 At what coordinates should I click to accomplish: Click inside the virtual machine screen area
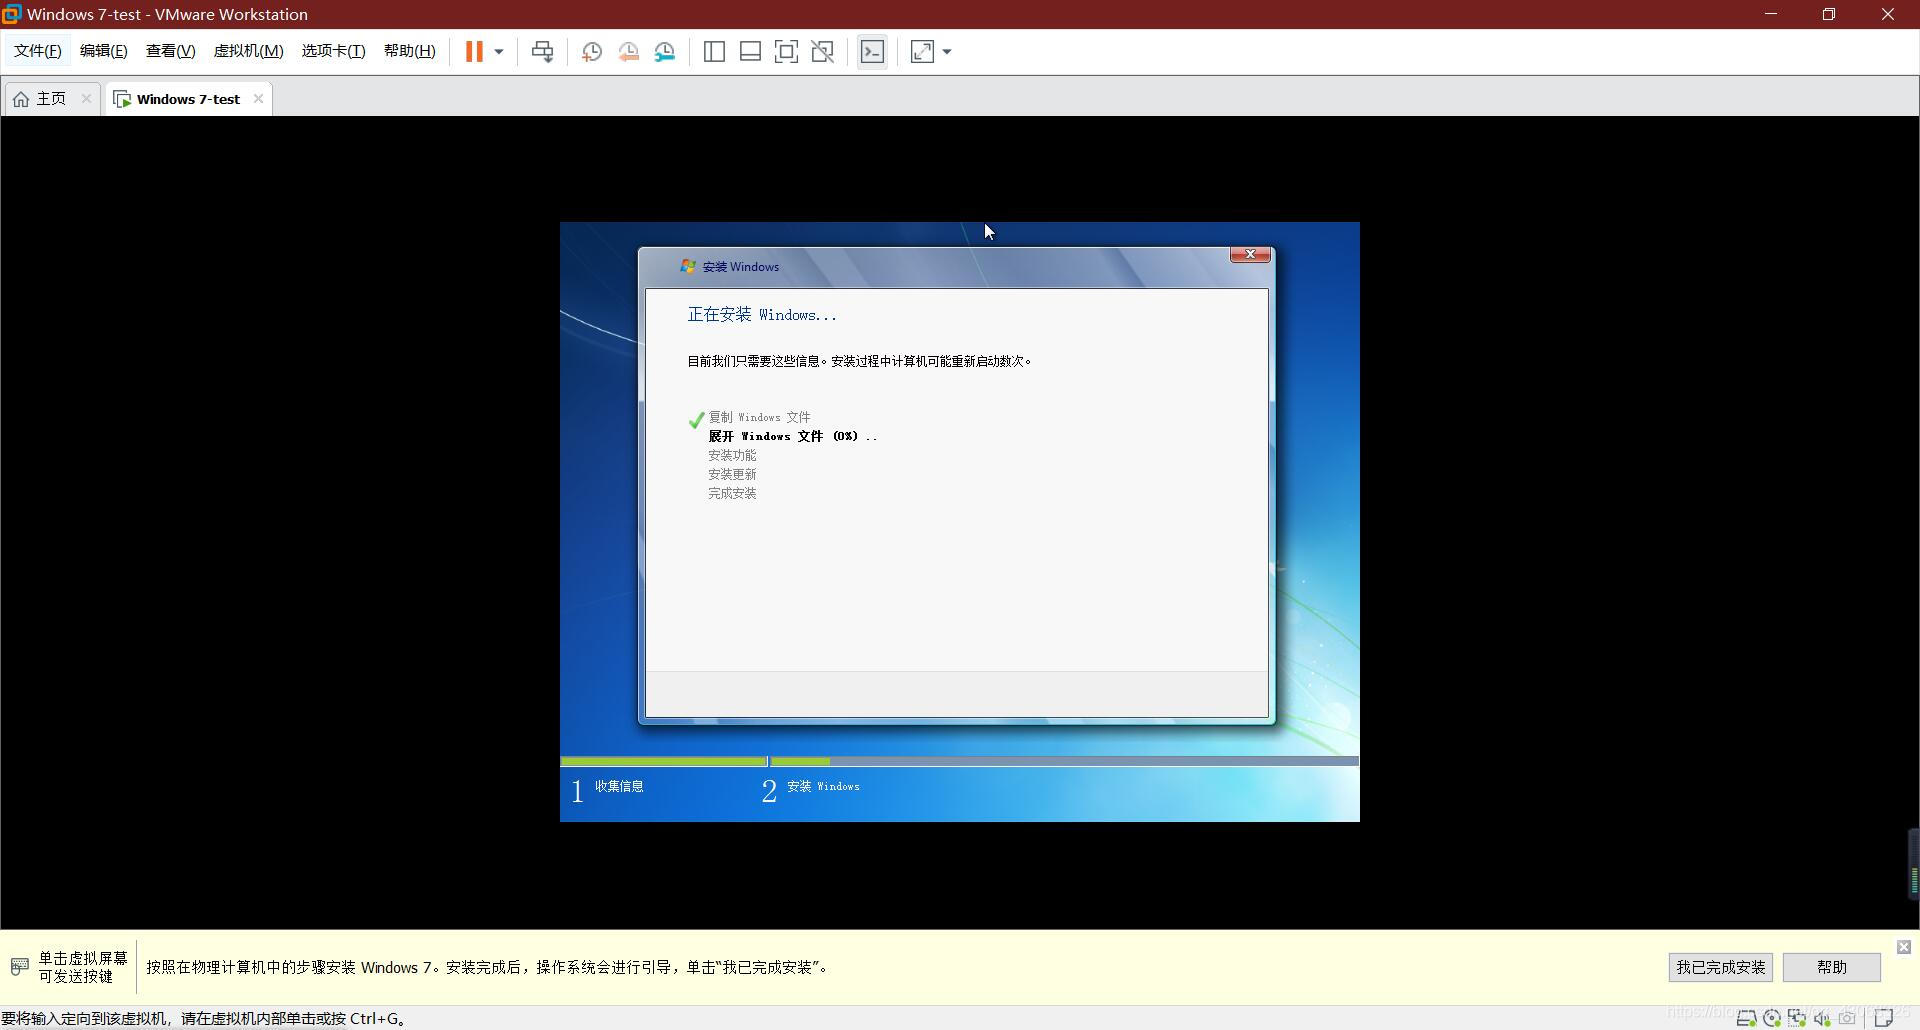coord(959,522)
